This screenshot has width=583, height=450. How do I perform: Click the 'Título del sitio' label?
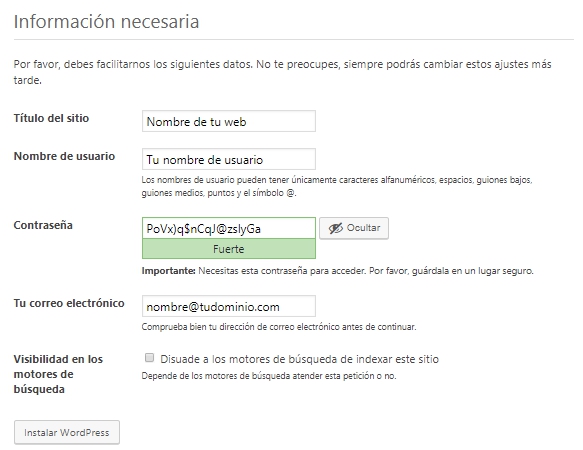51,118
